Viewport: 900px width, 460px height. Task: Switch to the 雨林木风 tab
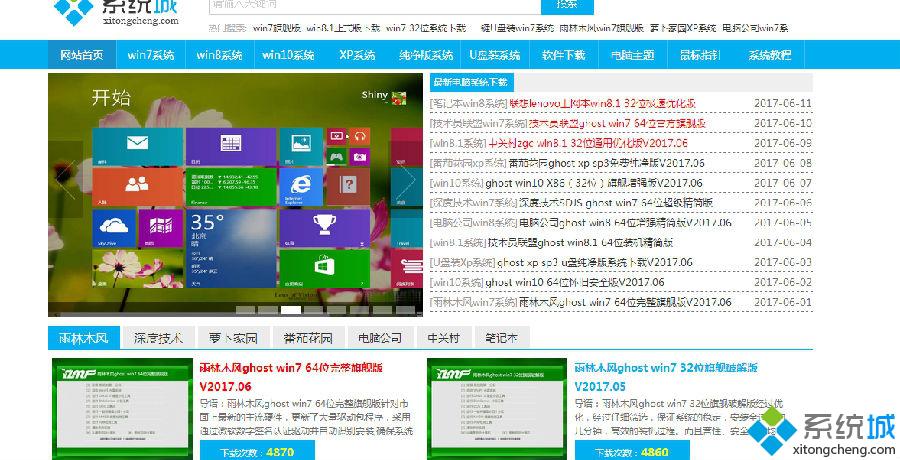point(84,338)
